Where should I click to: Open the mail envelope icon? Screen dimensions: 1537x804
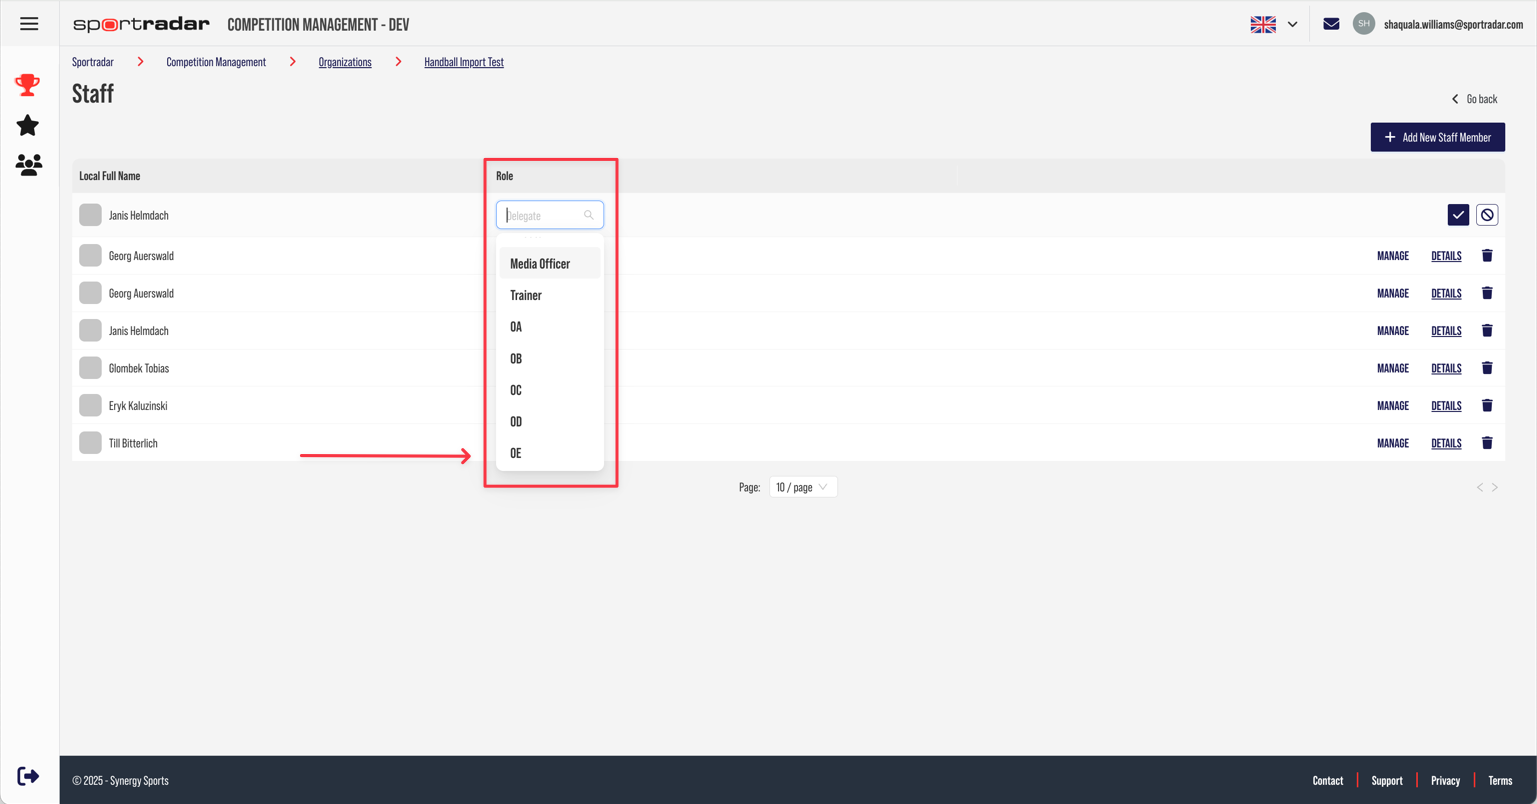point(1331,24)
